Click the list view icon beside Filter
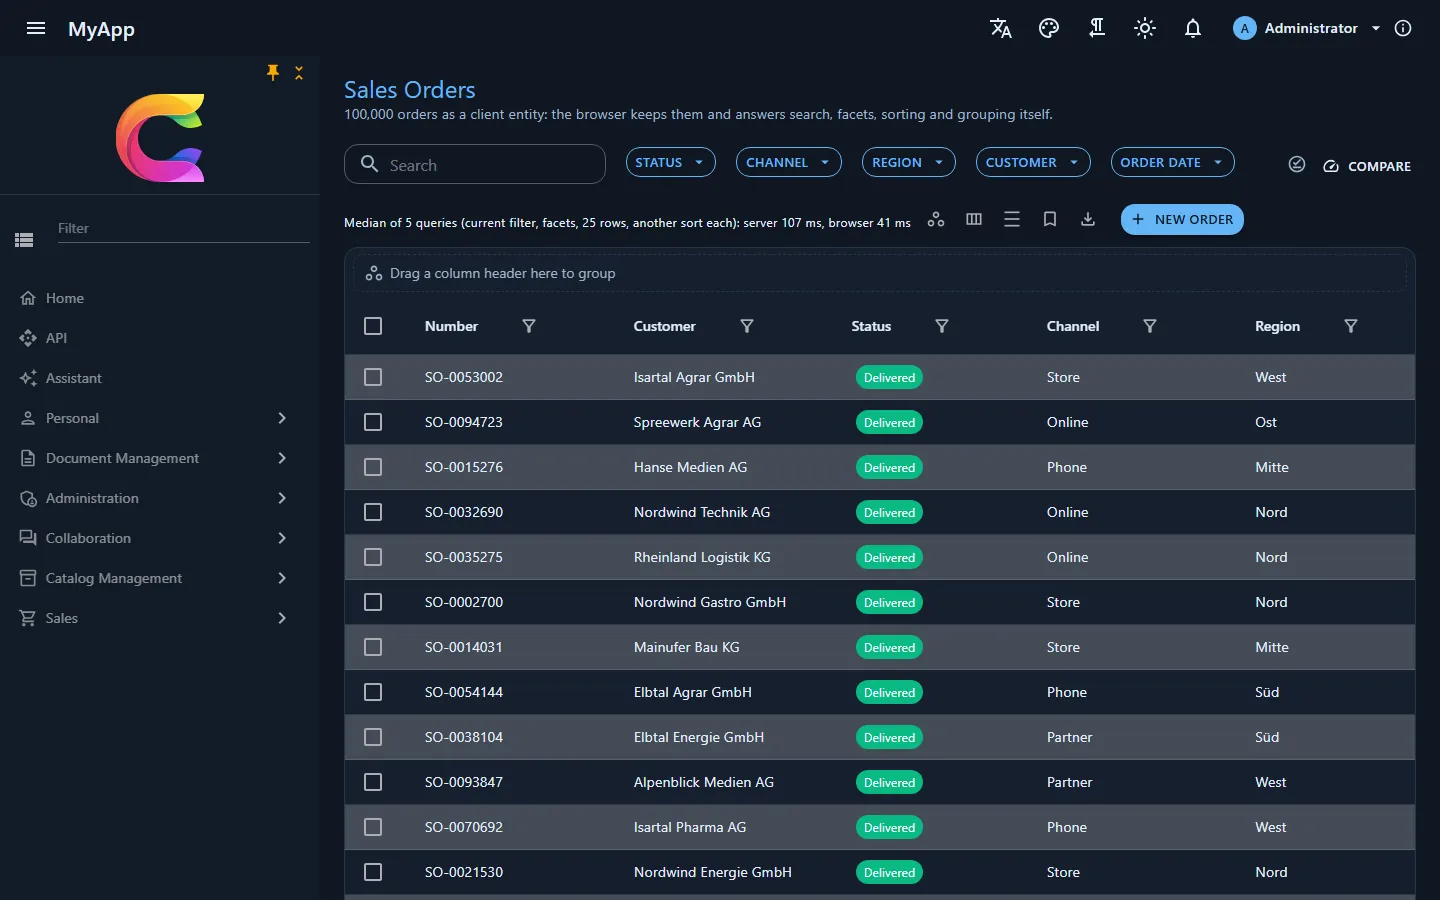 point(25,240)
